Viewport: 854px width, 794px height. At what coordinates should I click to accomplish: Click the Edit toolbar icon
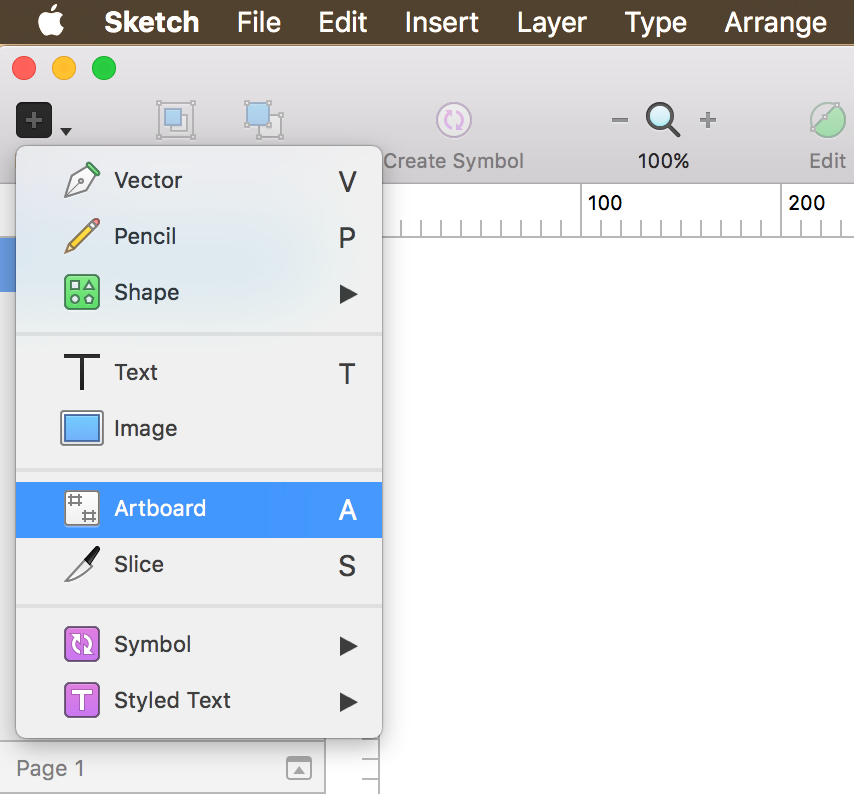tap(827, 120)
